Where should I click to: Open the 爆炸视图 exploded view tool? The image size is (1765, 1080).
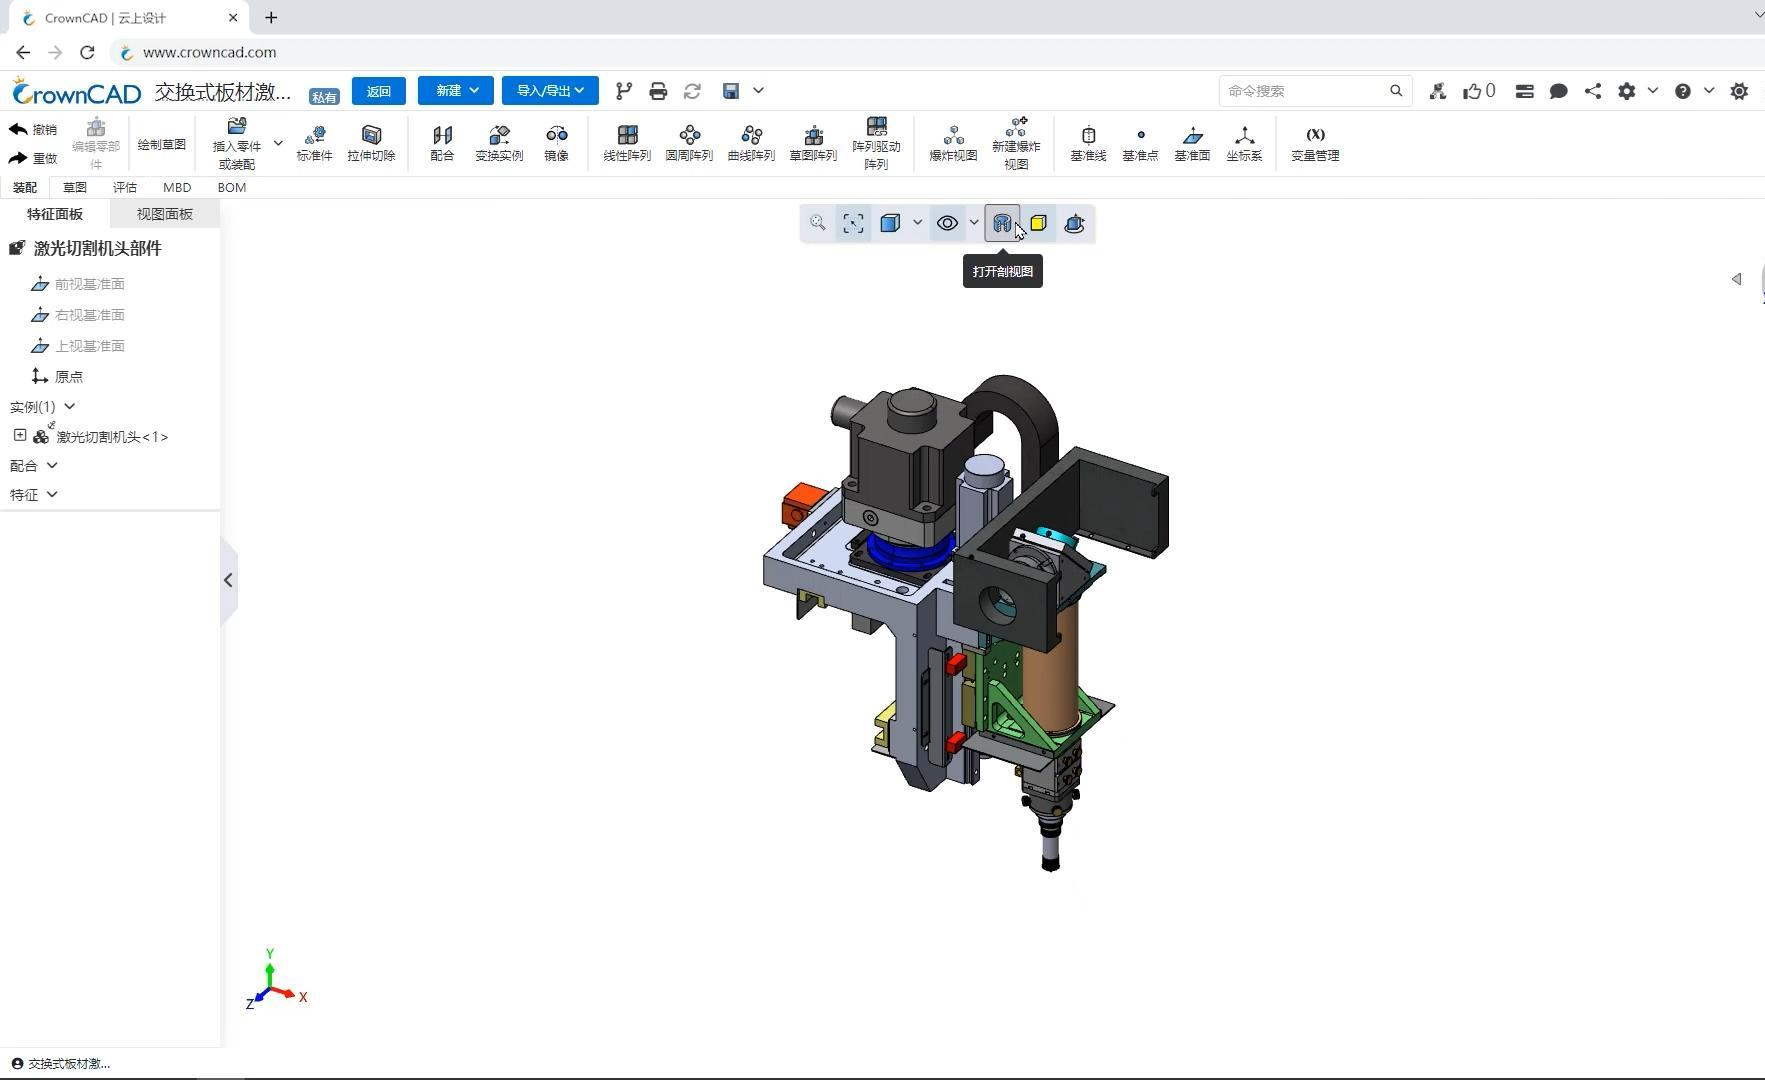pyautogui.click(x=952, y=142)
